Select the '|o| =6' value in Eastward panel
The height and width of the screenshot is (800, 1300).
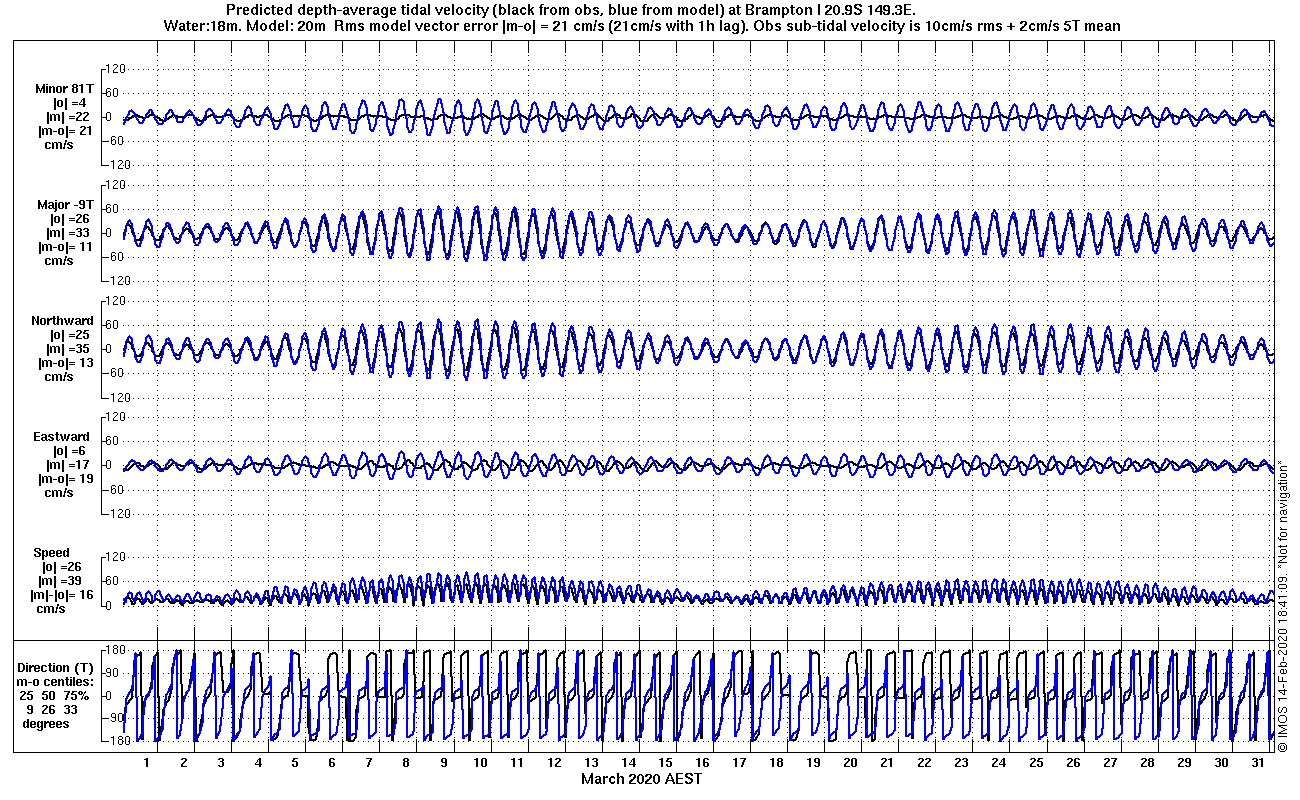(69, 451)
